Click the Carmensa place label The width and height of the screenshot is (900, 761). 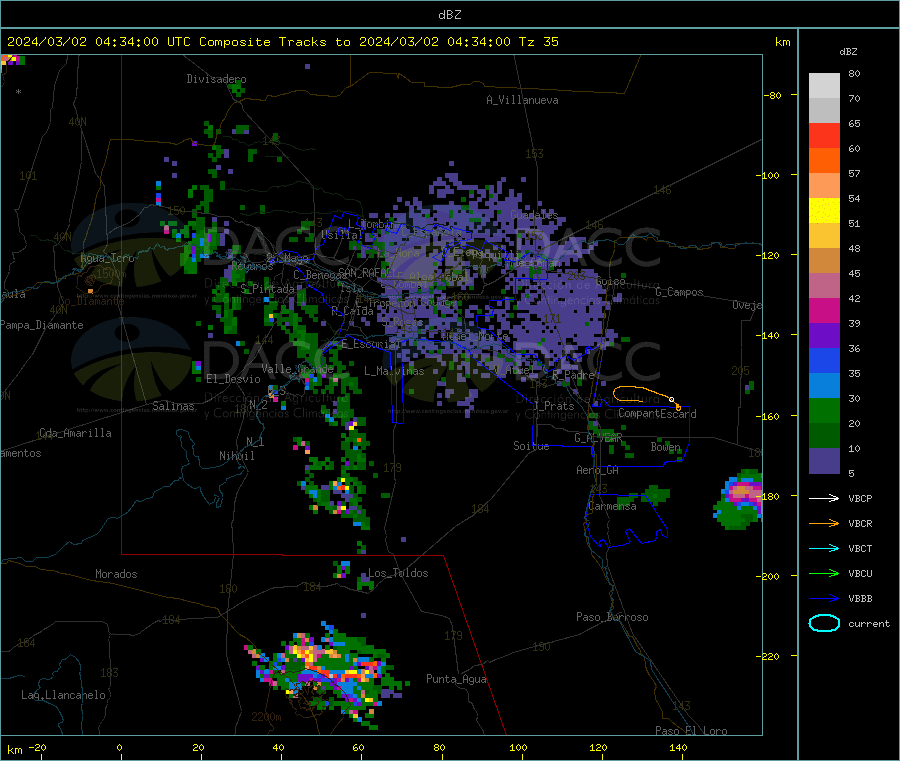tap(612, 506)
